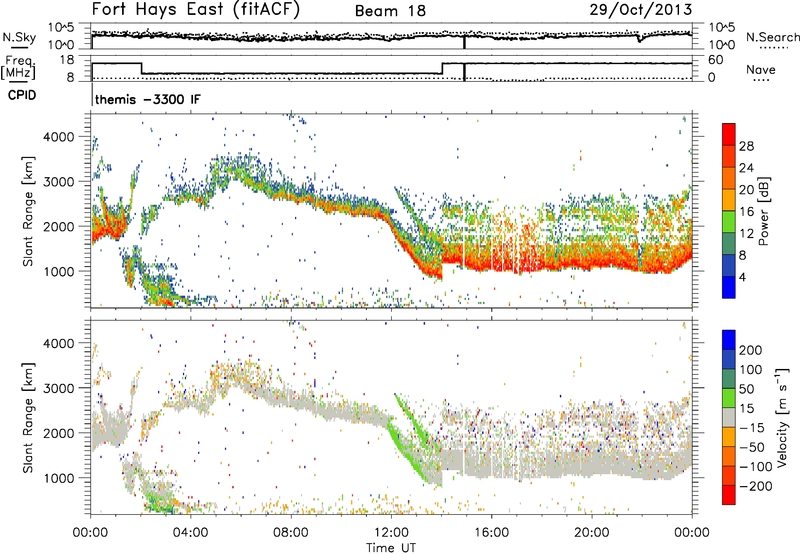800x554 pixels.
Task: Click the 'themis -3300 IF' CPID text
Action: 148,99
